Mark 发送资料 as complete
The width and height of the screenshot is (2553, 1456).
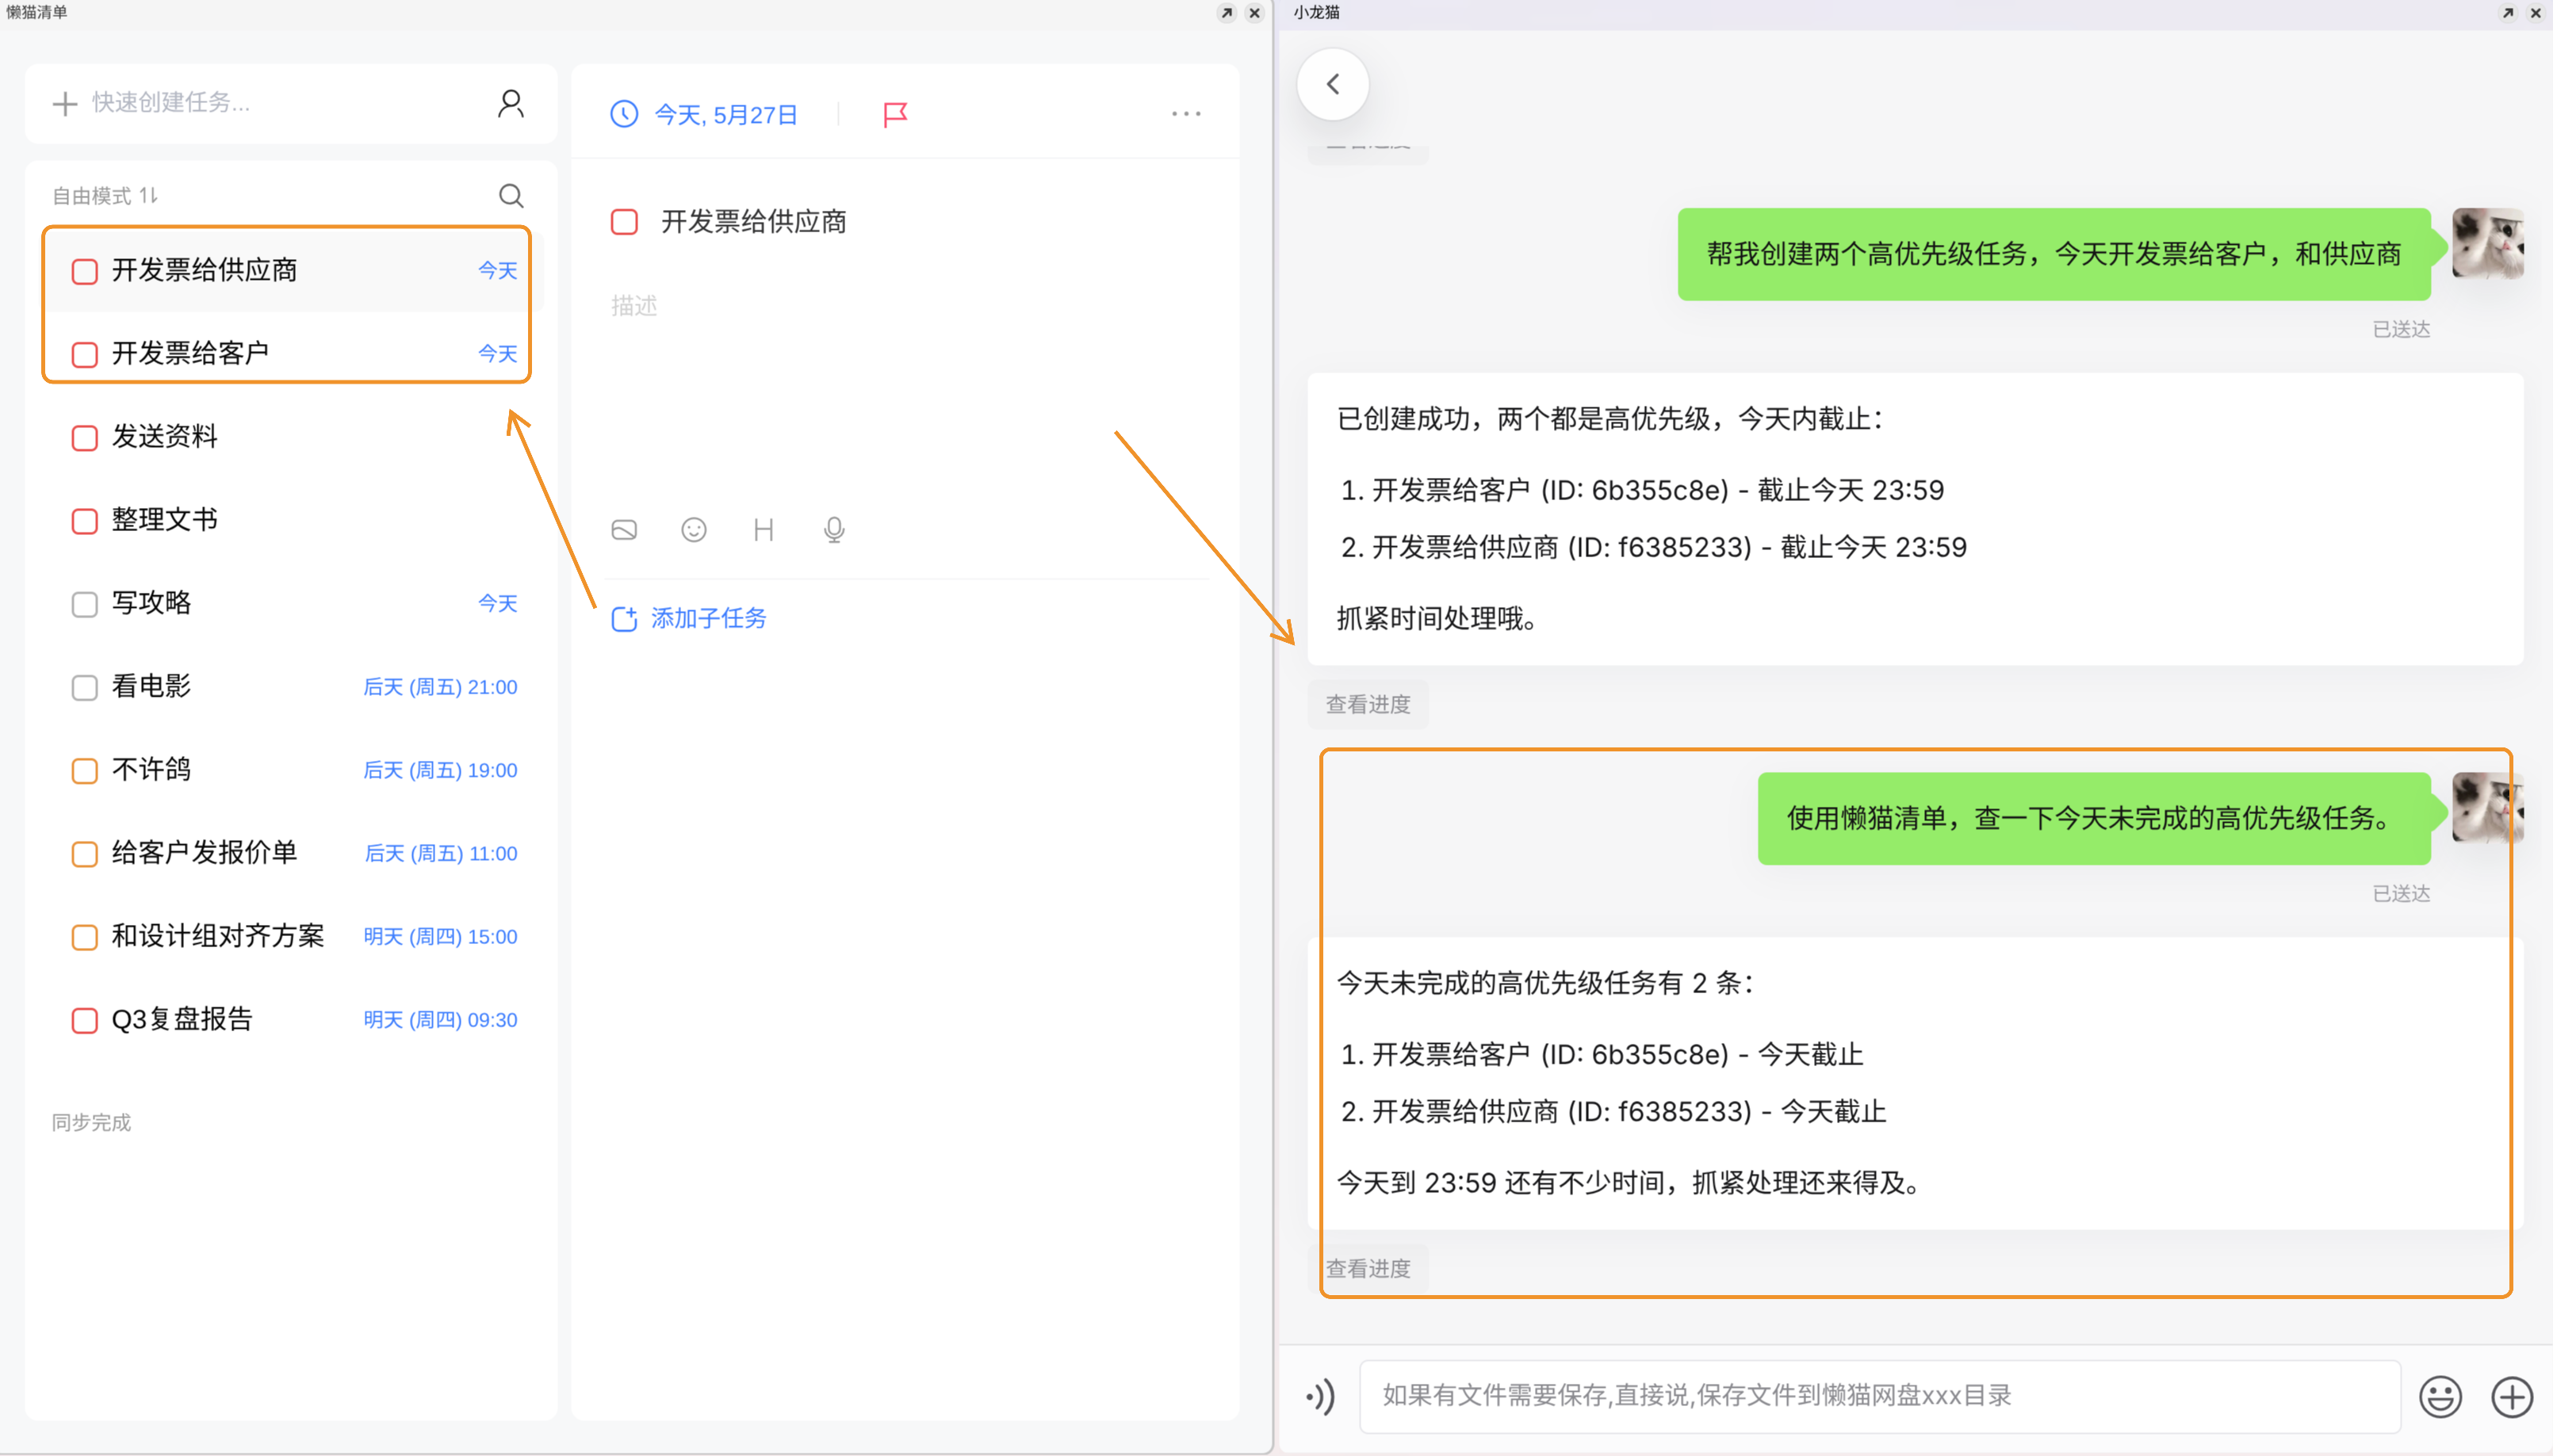pos(85,437)
